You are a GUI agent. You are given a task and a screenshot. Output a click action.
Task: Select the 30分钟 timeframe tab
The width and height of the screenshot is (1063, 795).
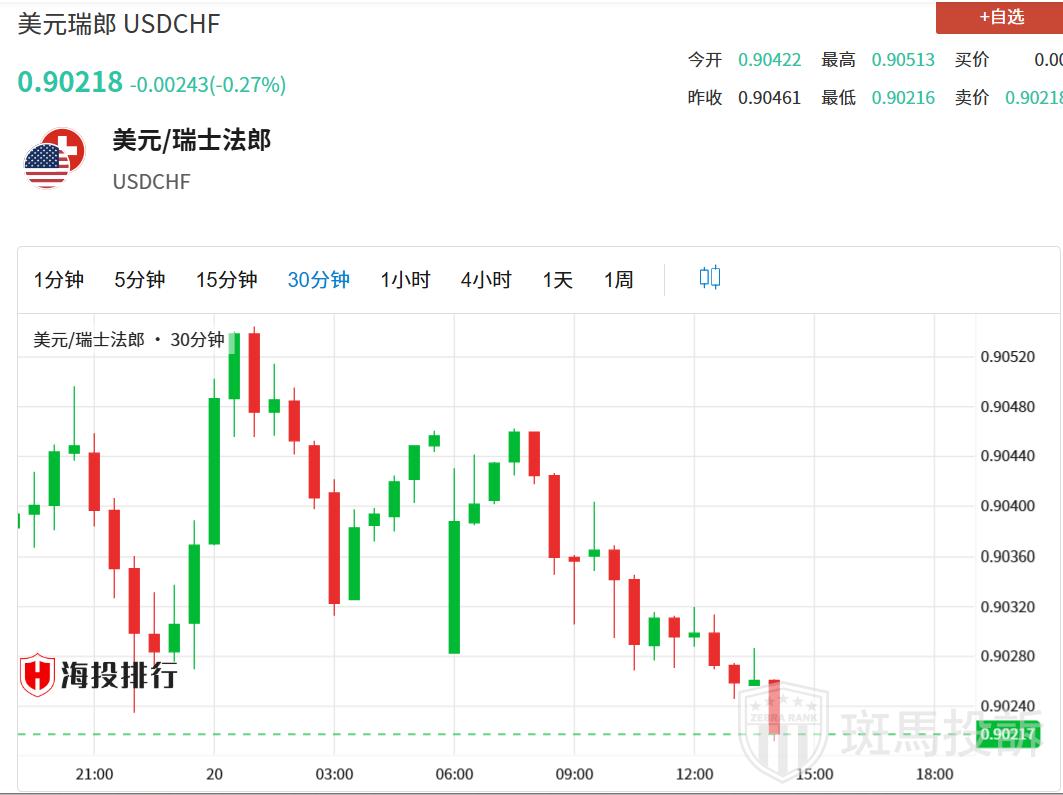319,280
